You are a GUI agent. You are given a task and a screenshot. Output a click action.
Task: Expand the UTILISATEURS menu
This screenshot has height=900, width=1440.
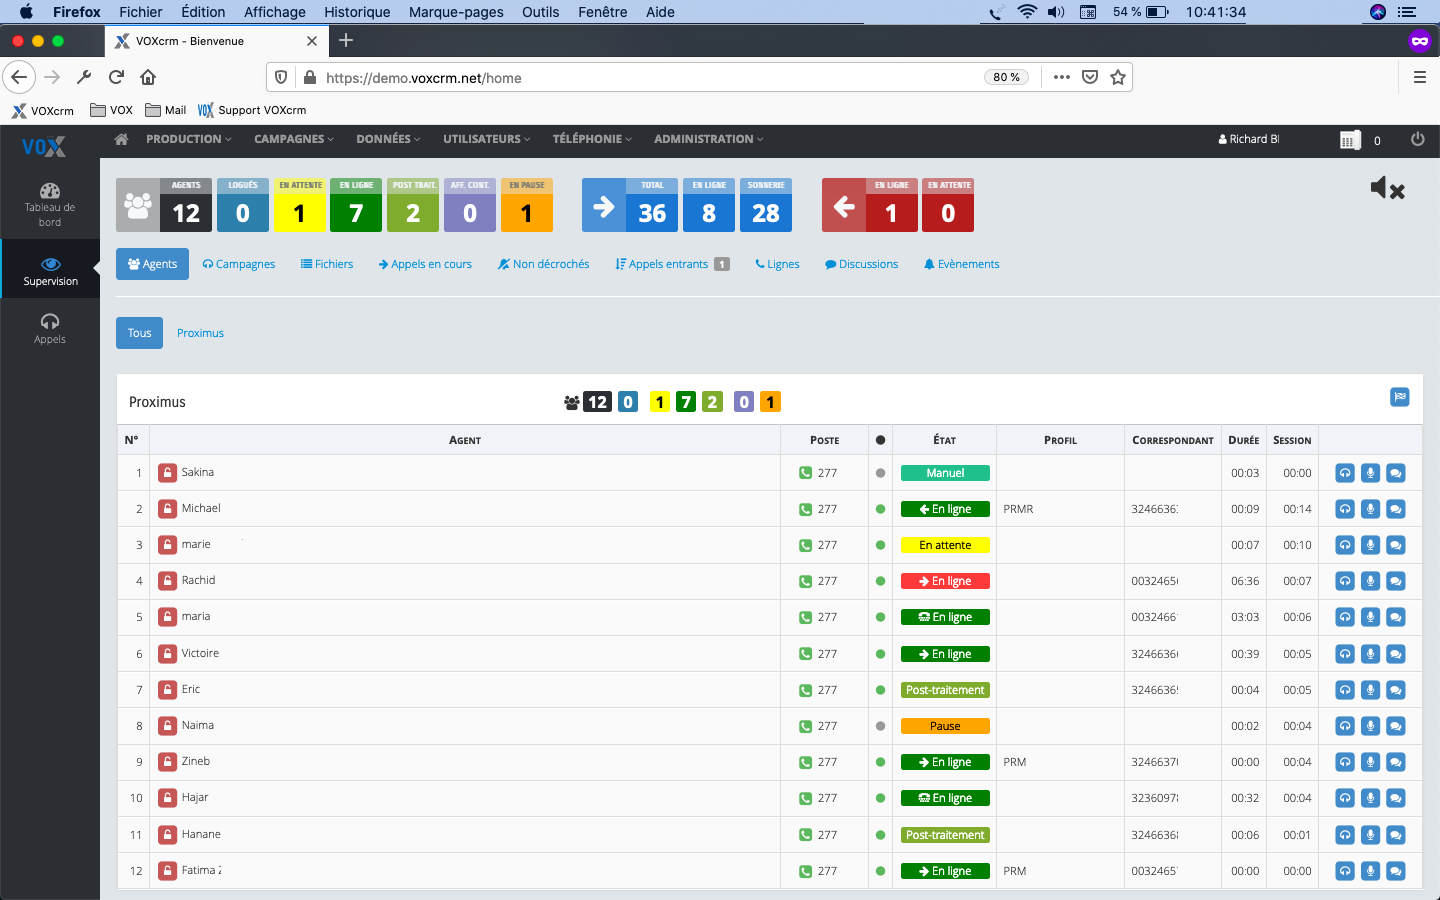487,139
